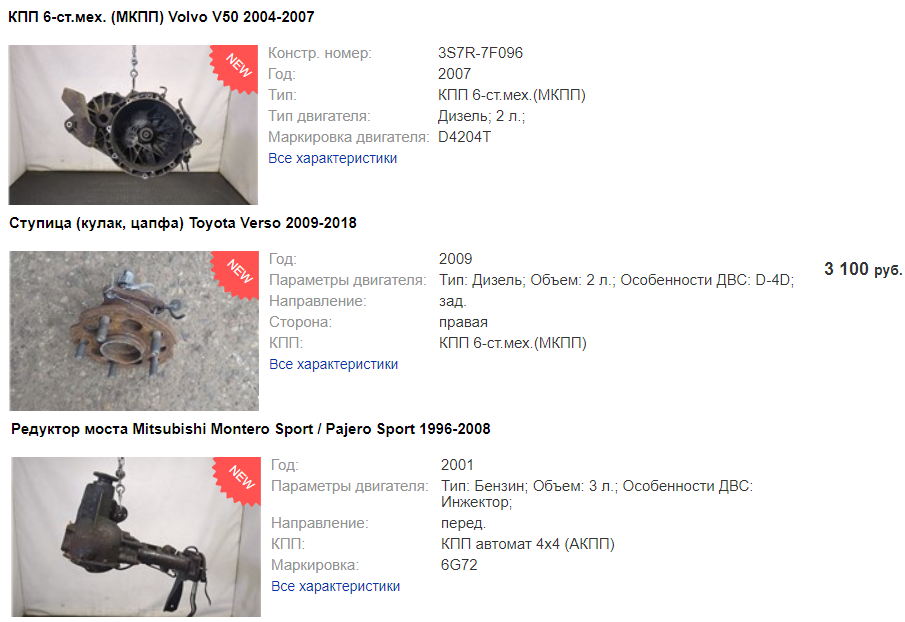The width and height of the screenshot is (905, 622).
Task: Click the КПП автомат 4х4 (АКПП) value
Action: 528,544
